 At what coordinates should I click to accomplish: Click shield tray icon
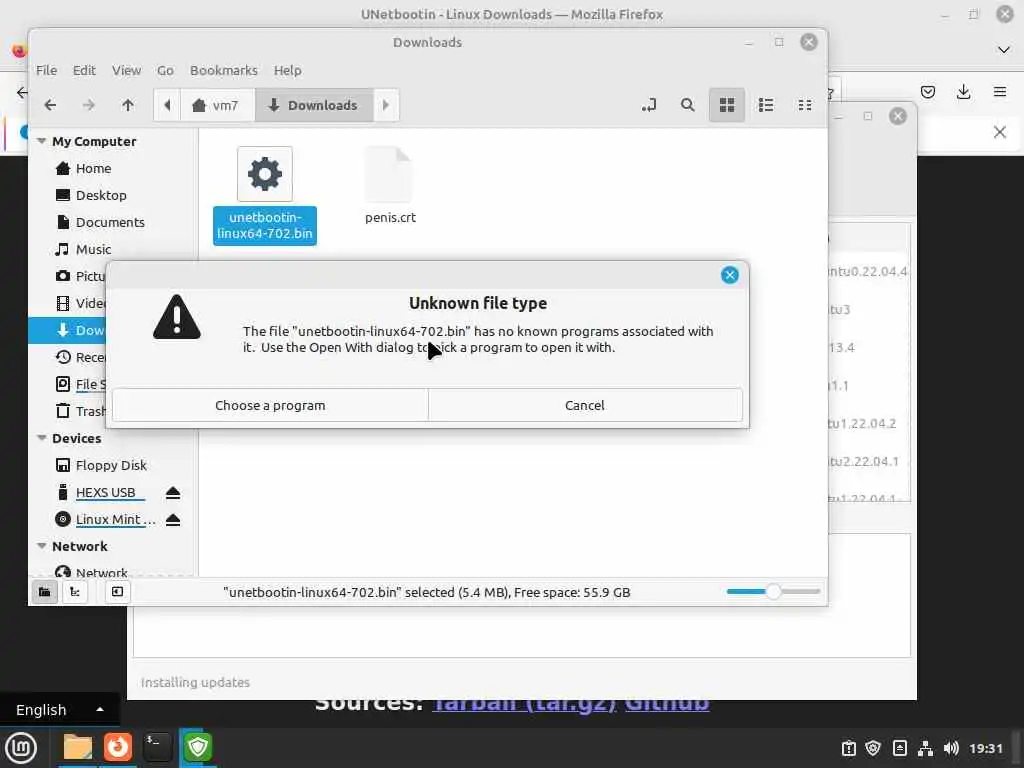point(873,748)
